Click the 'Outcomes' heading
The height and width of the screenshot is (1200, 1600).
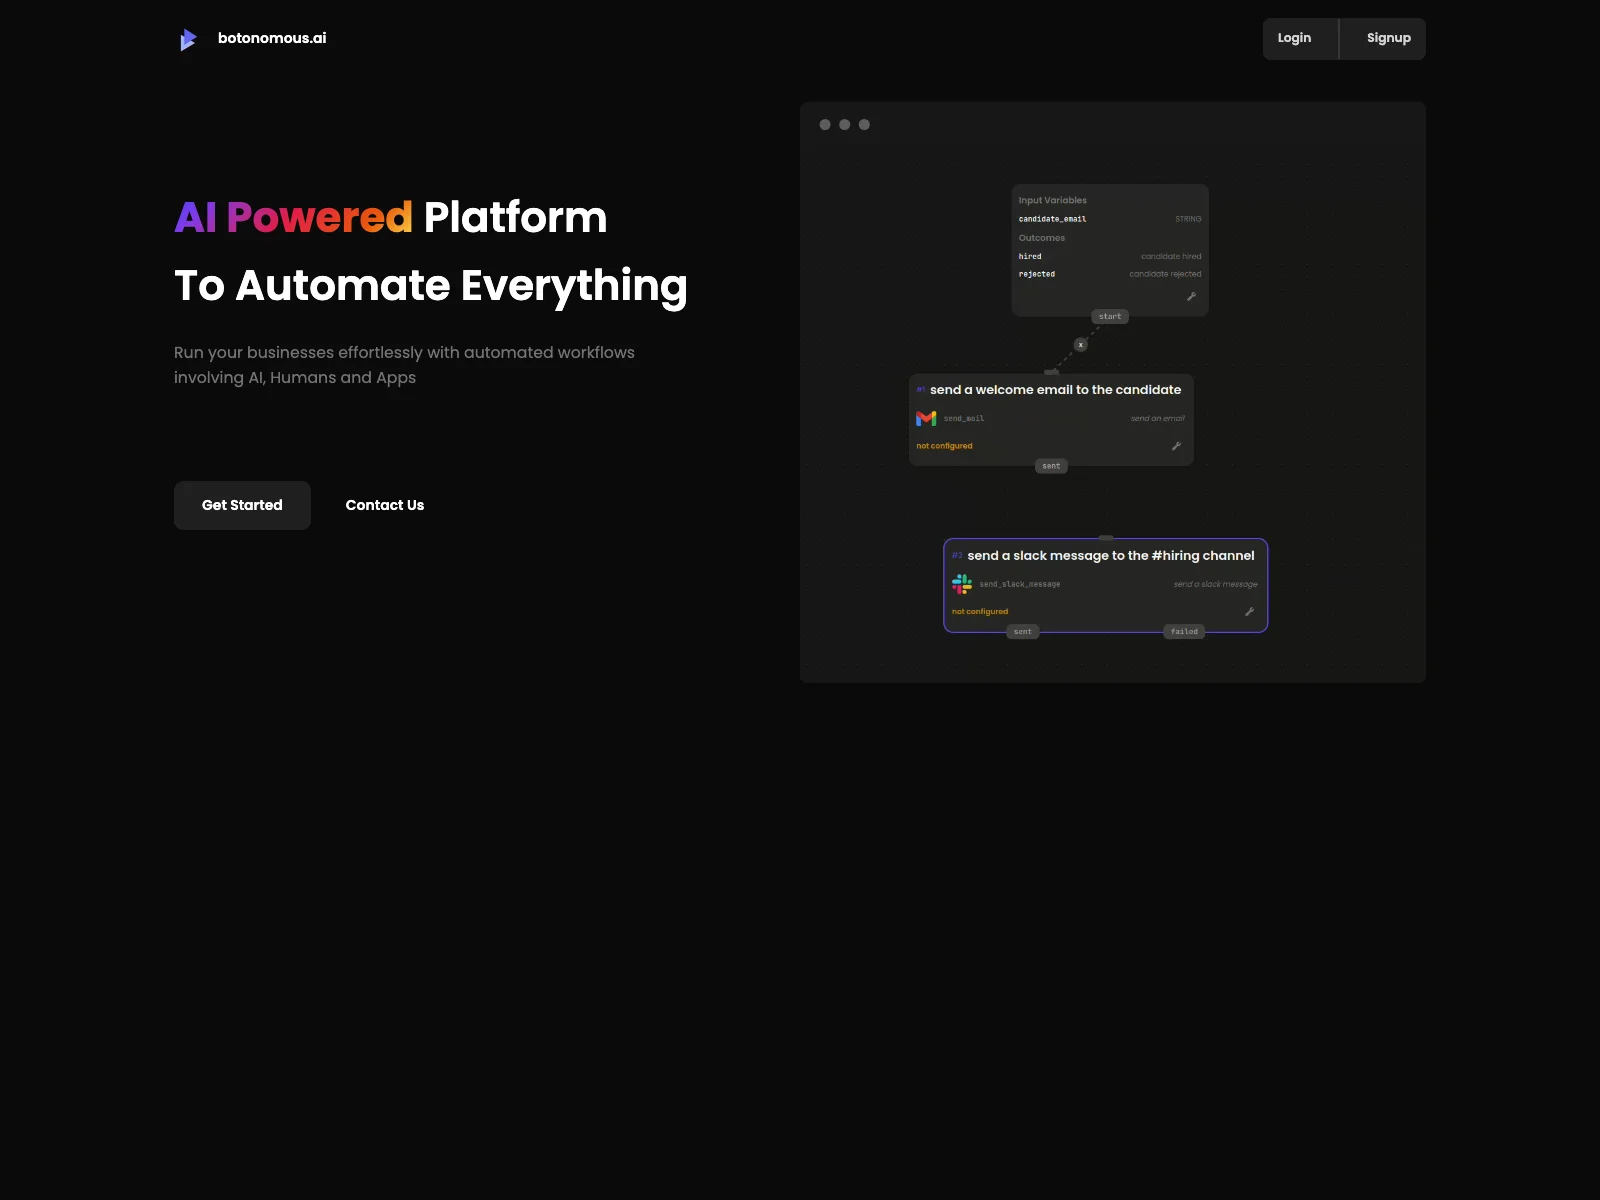pos(1041,238)
